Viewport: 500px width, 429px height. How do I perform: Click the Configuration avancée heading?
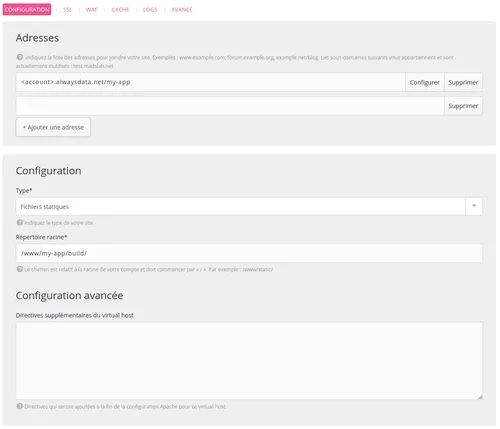[x=69, y=296]
